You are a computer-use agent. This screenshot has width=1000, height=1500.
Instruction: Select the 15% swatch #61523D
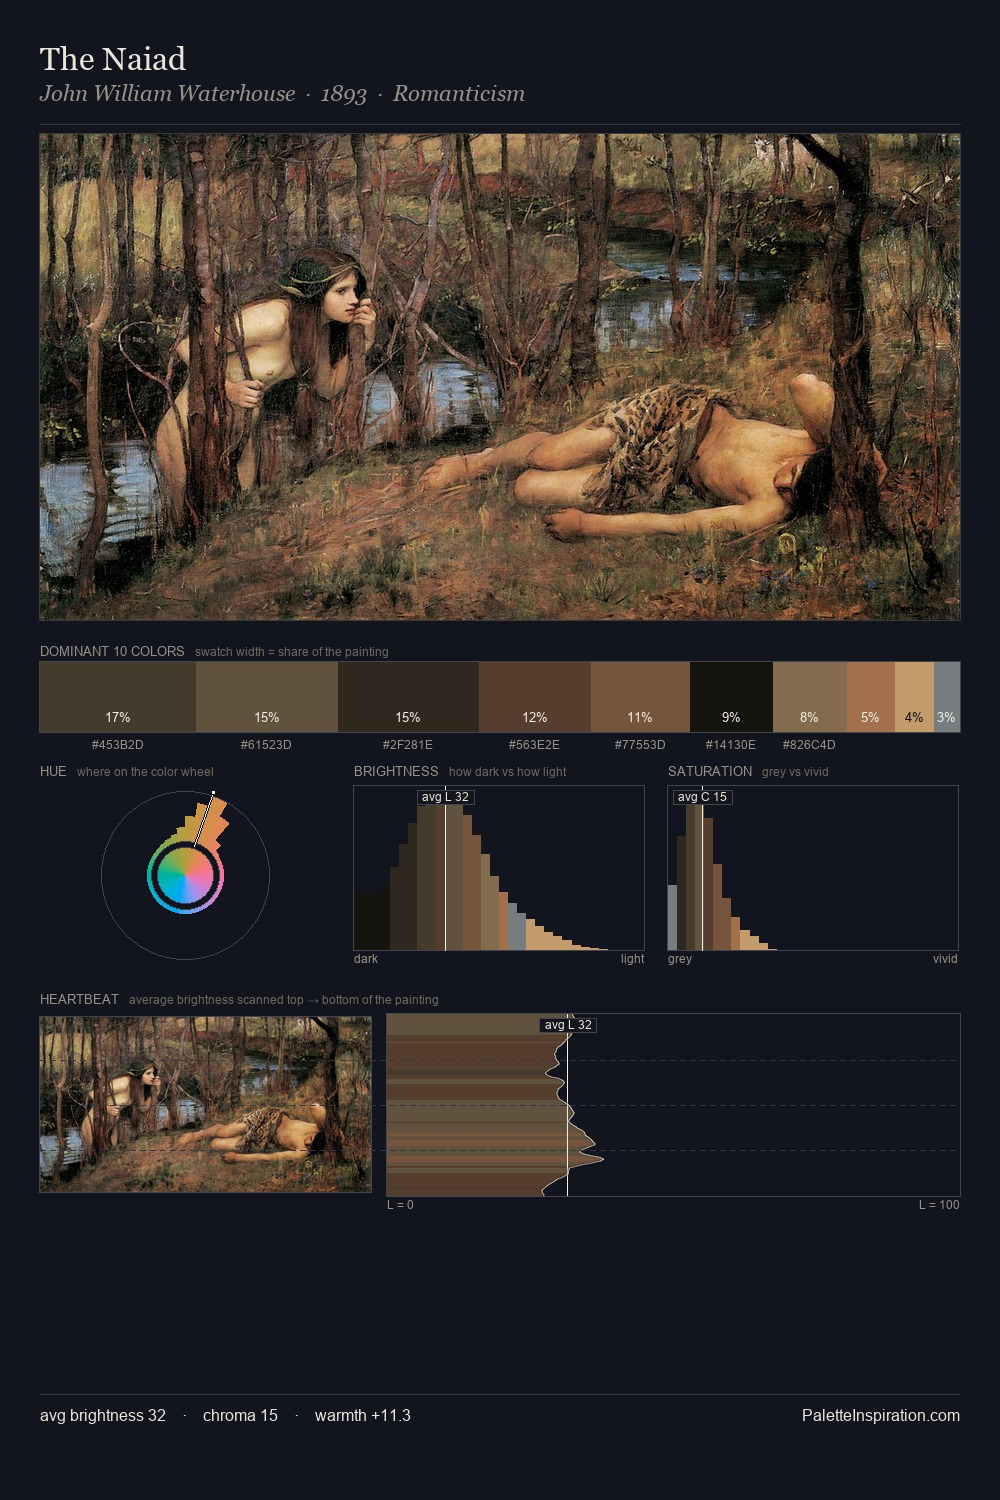(x=267, y=697)
